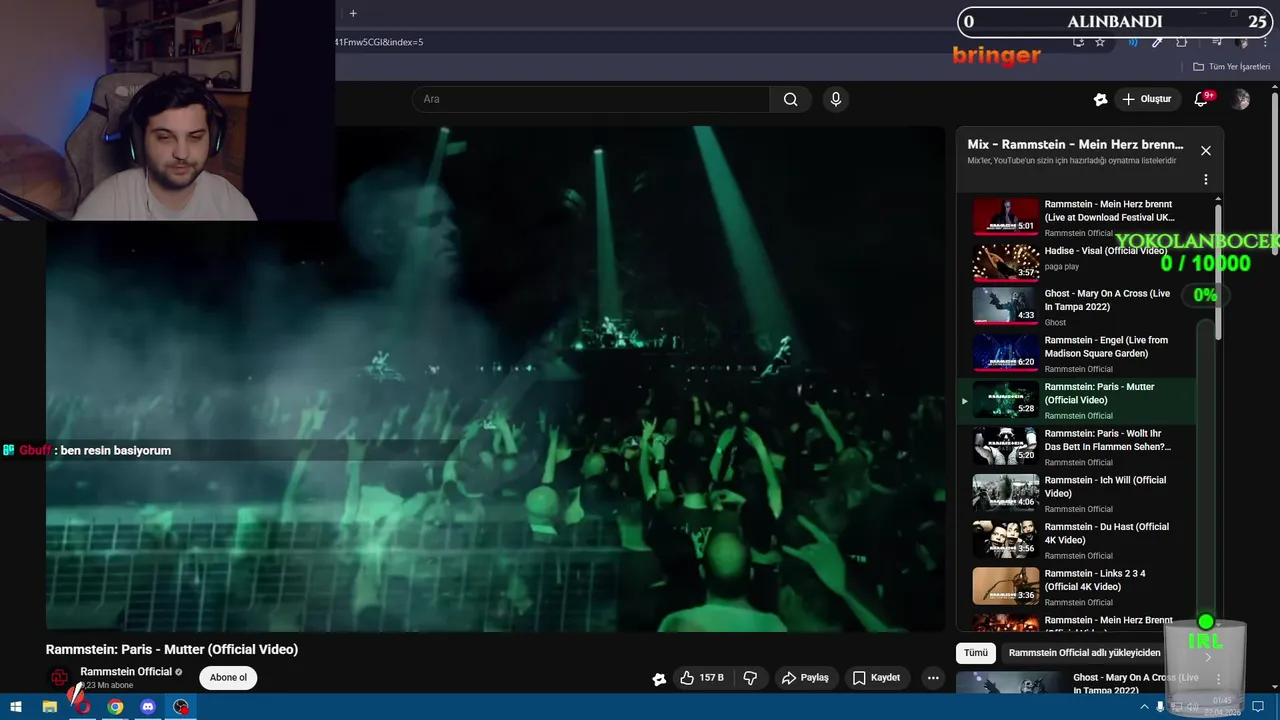
Task: Open Chrome from the taskbar
Action: [x=115, y=707]
